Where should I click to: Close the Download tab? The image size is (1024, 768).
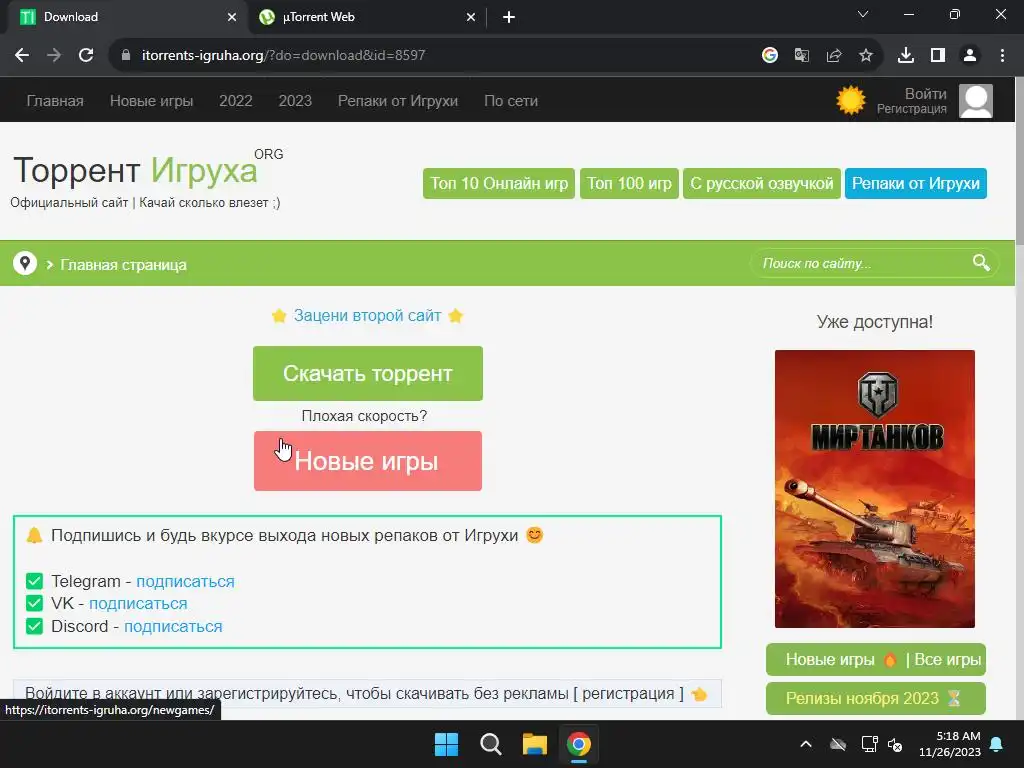(232, 18)
